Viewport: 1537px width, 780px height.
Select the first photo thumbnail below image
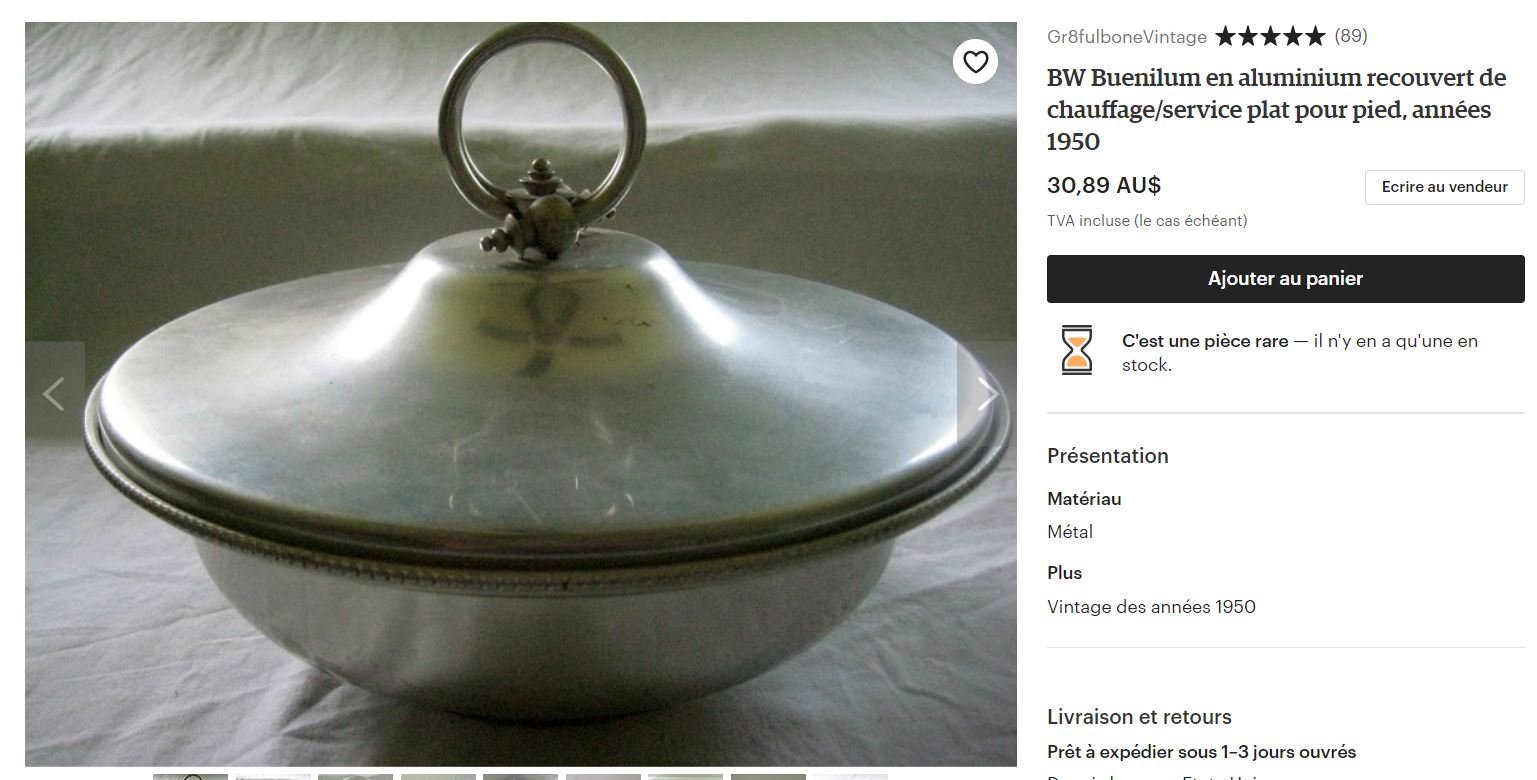(191, 776)
